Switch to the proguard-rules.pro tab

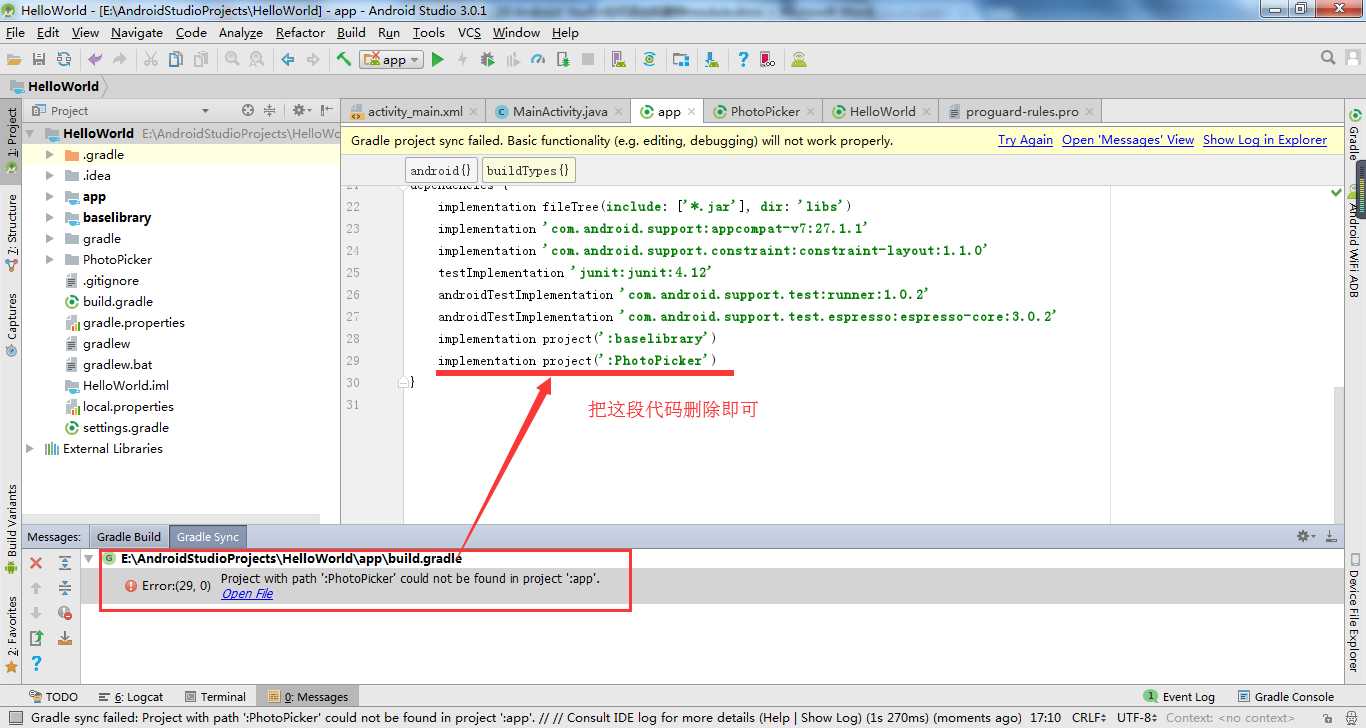click(1021, 111)
